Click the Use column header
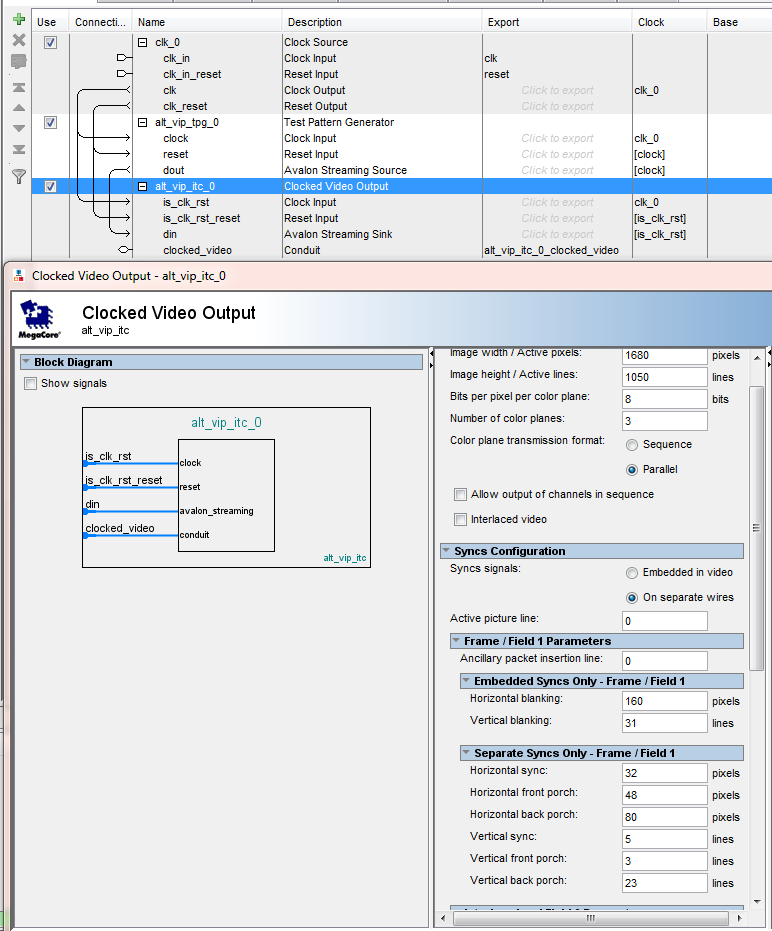Viewport: 772px width, 931px height. pyautogui.click(x=50, y=22)
